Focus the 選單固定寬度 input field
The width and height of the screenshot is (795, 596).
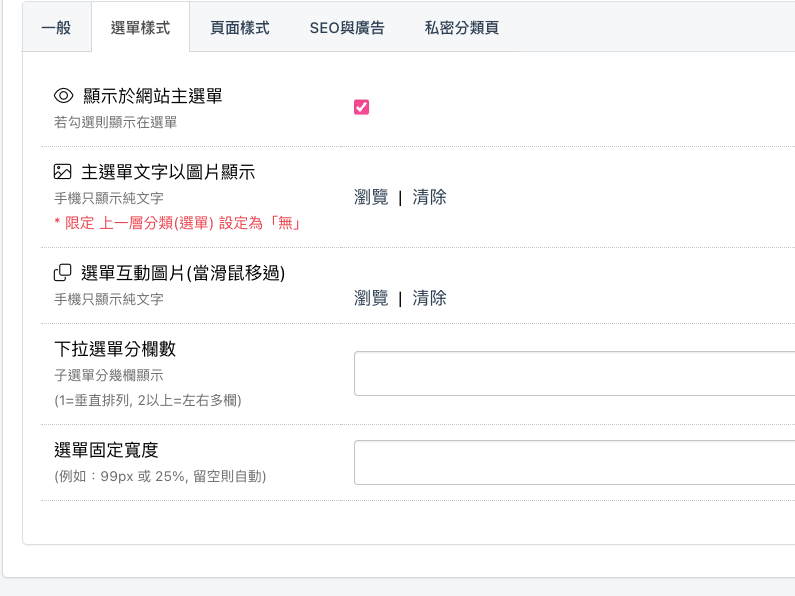pos(574,463)
